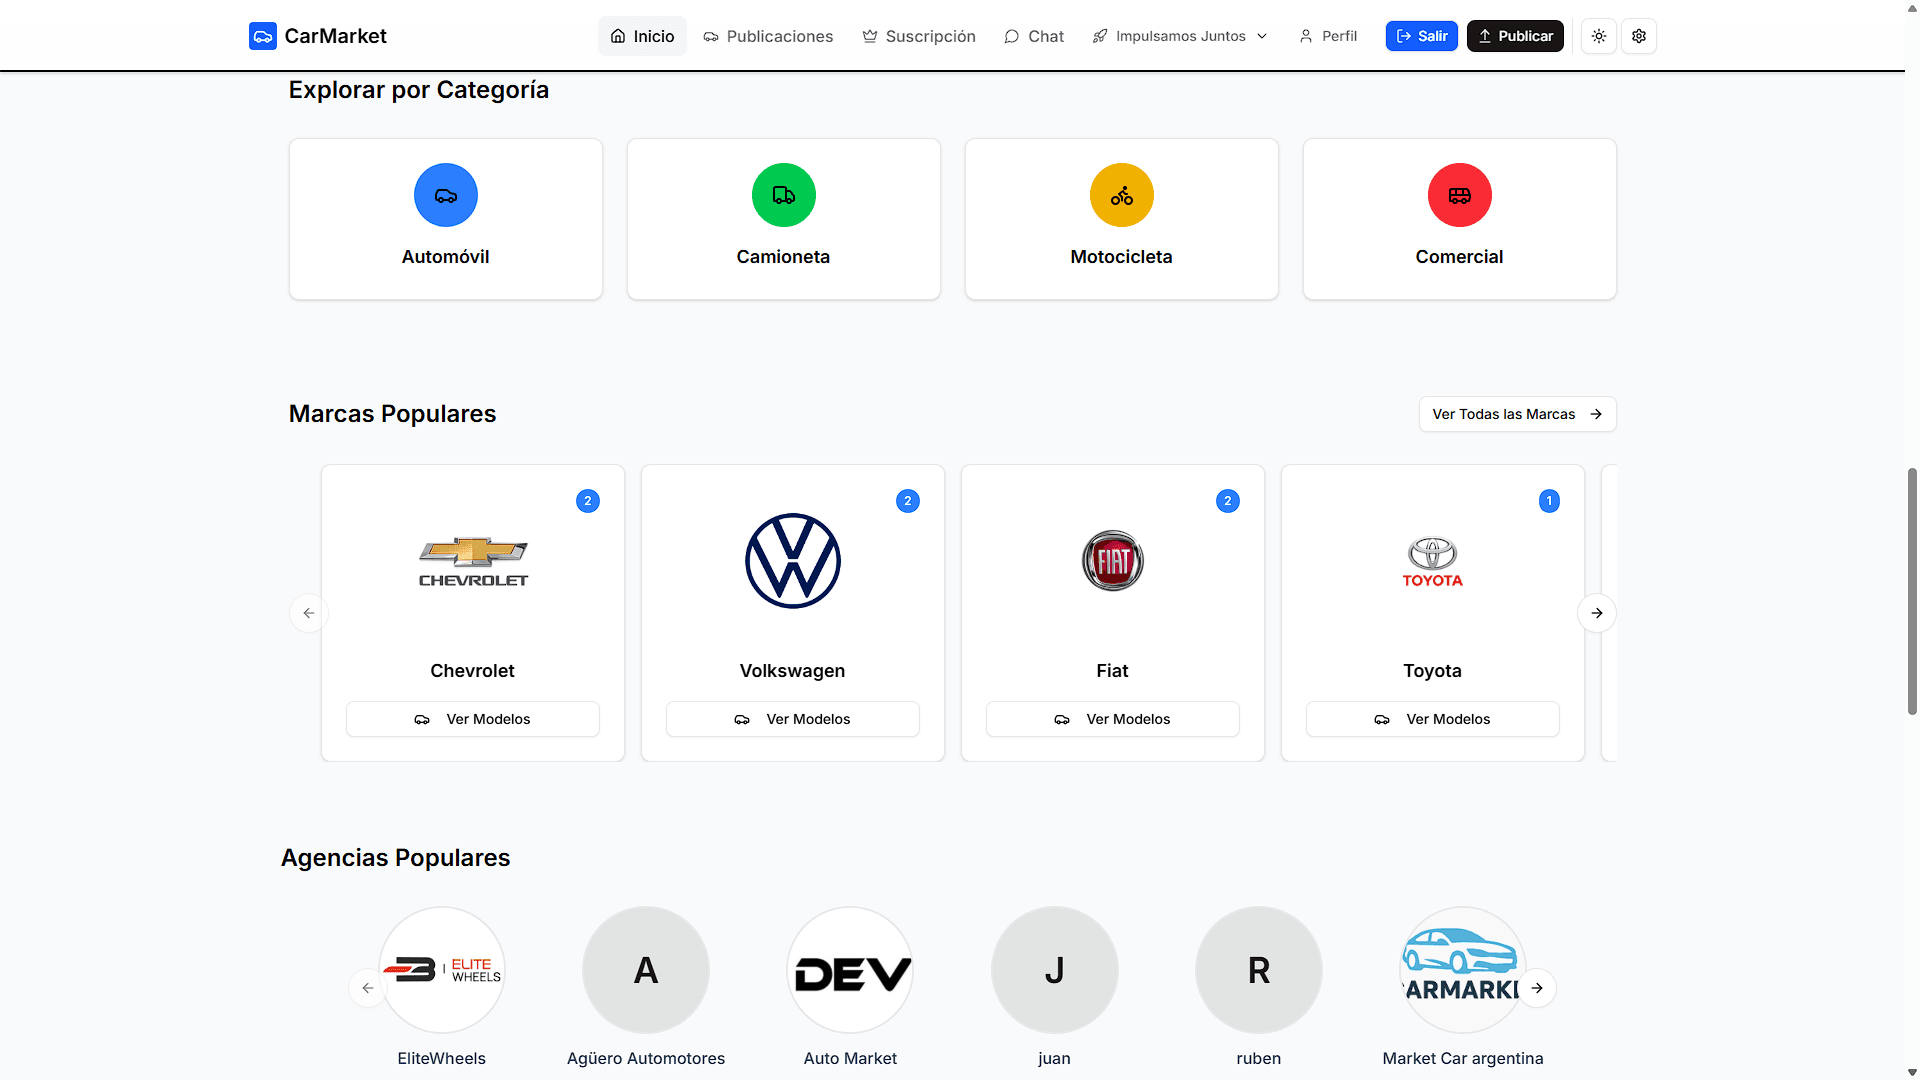Open Market Car argentina agency avatar
1920x1080 pixels.
(1463, 970)
